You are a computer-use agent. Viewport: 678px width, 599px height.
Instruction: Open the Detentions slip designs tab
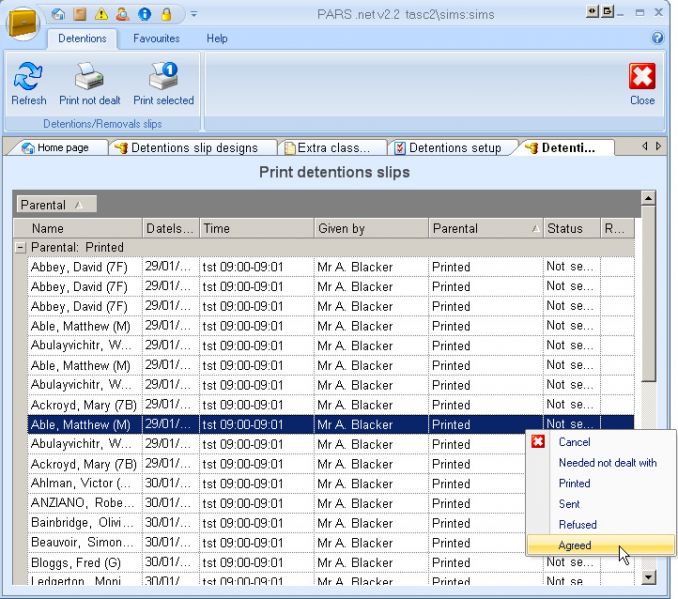(x=193, y=148)
